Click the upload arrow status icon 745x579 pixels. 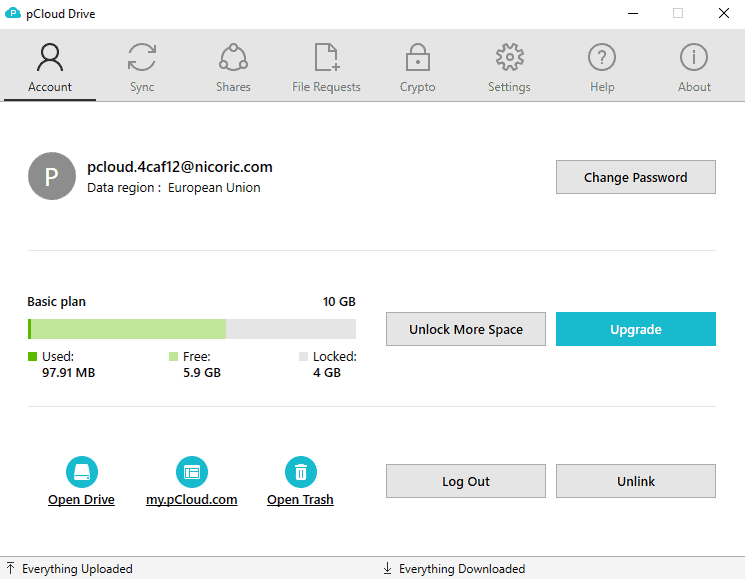coord(10,568)
